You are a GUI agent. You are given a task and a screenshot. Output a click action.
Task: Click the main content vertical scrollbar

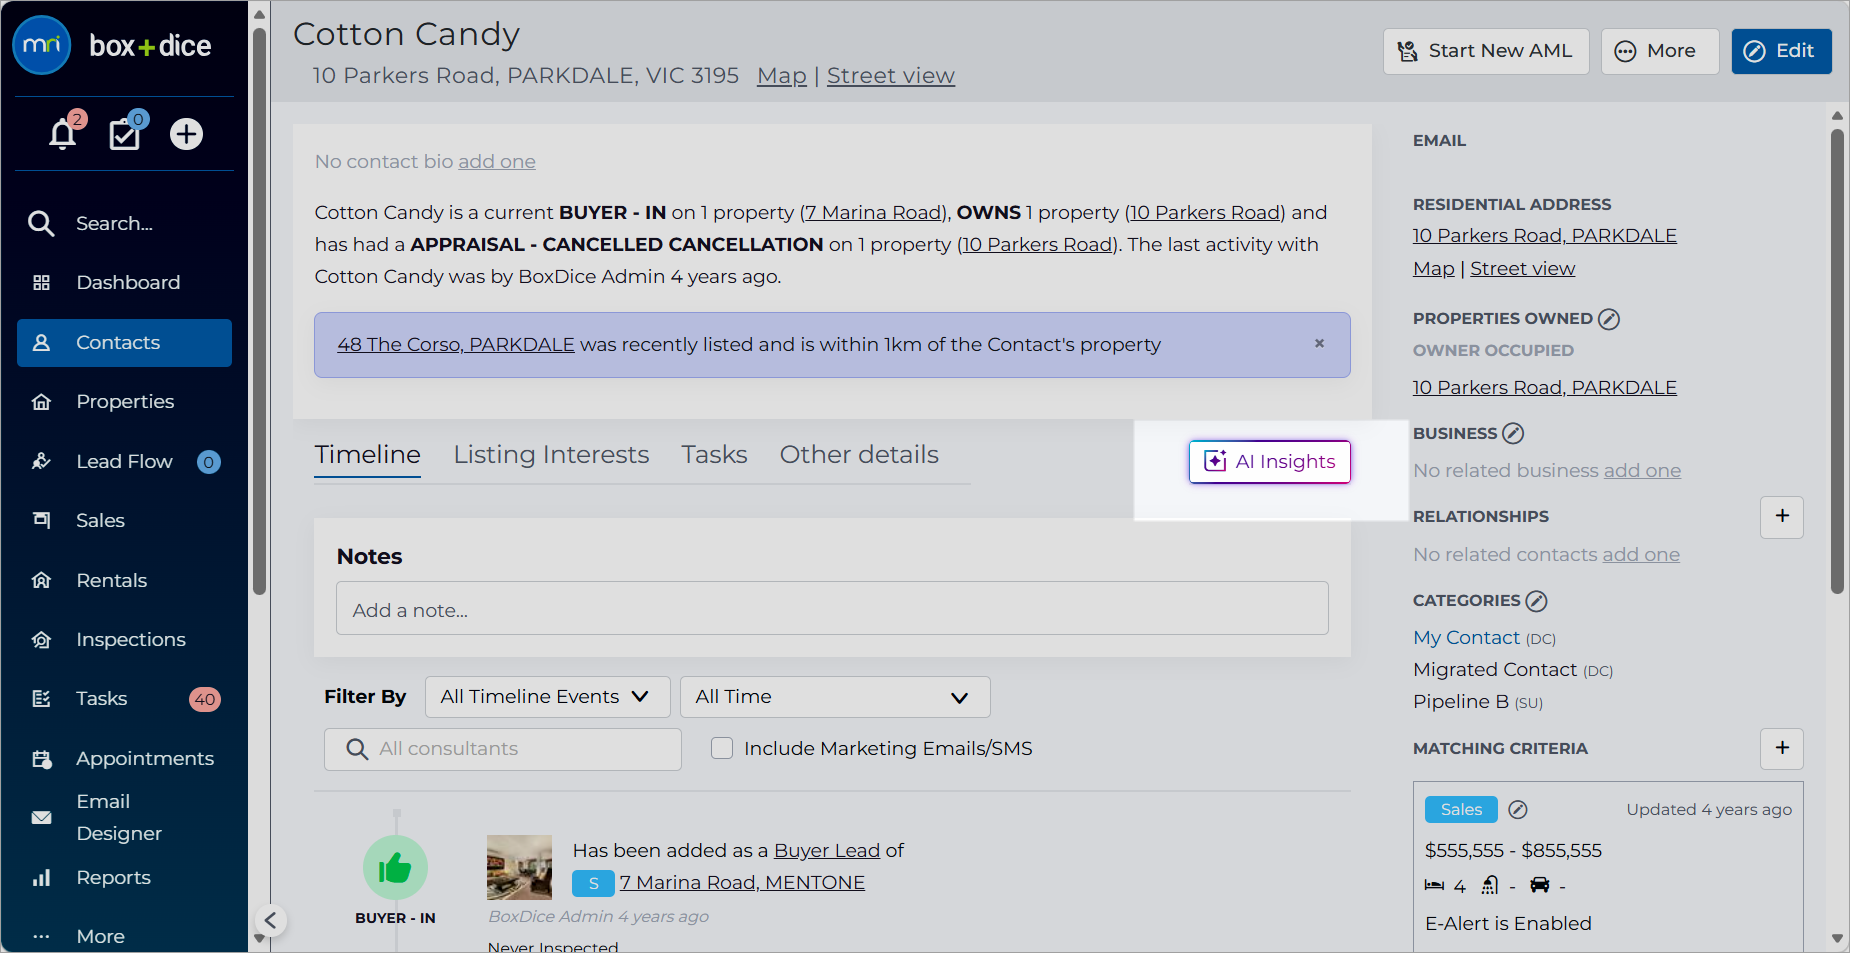(1837, 362)
